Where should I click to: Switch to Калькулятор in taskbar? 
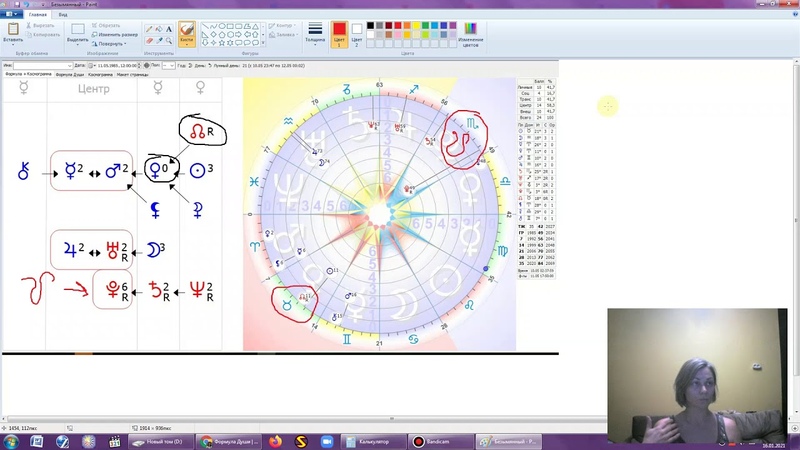point(373,442)
